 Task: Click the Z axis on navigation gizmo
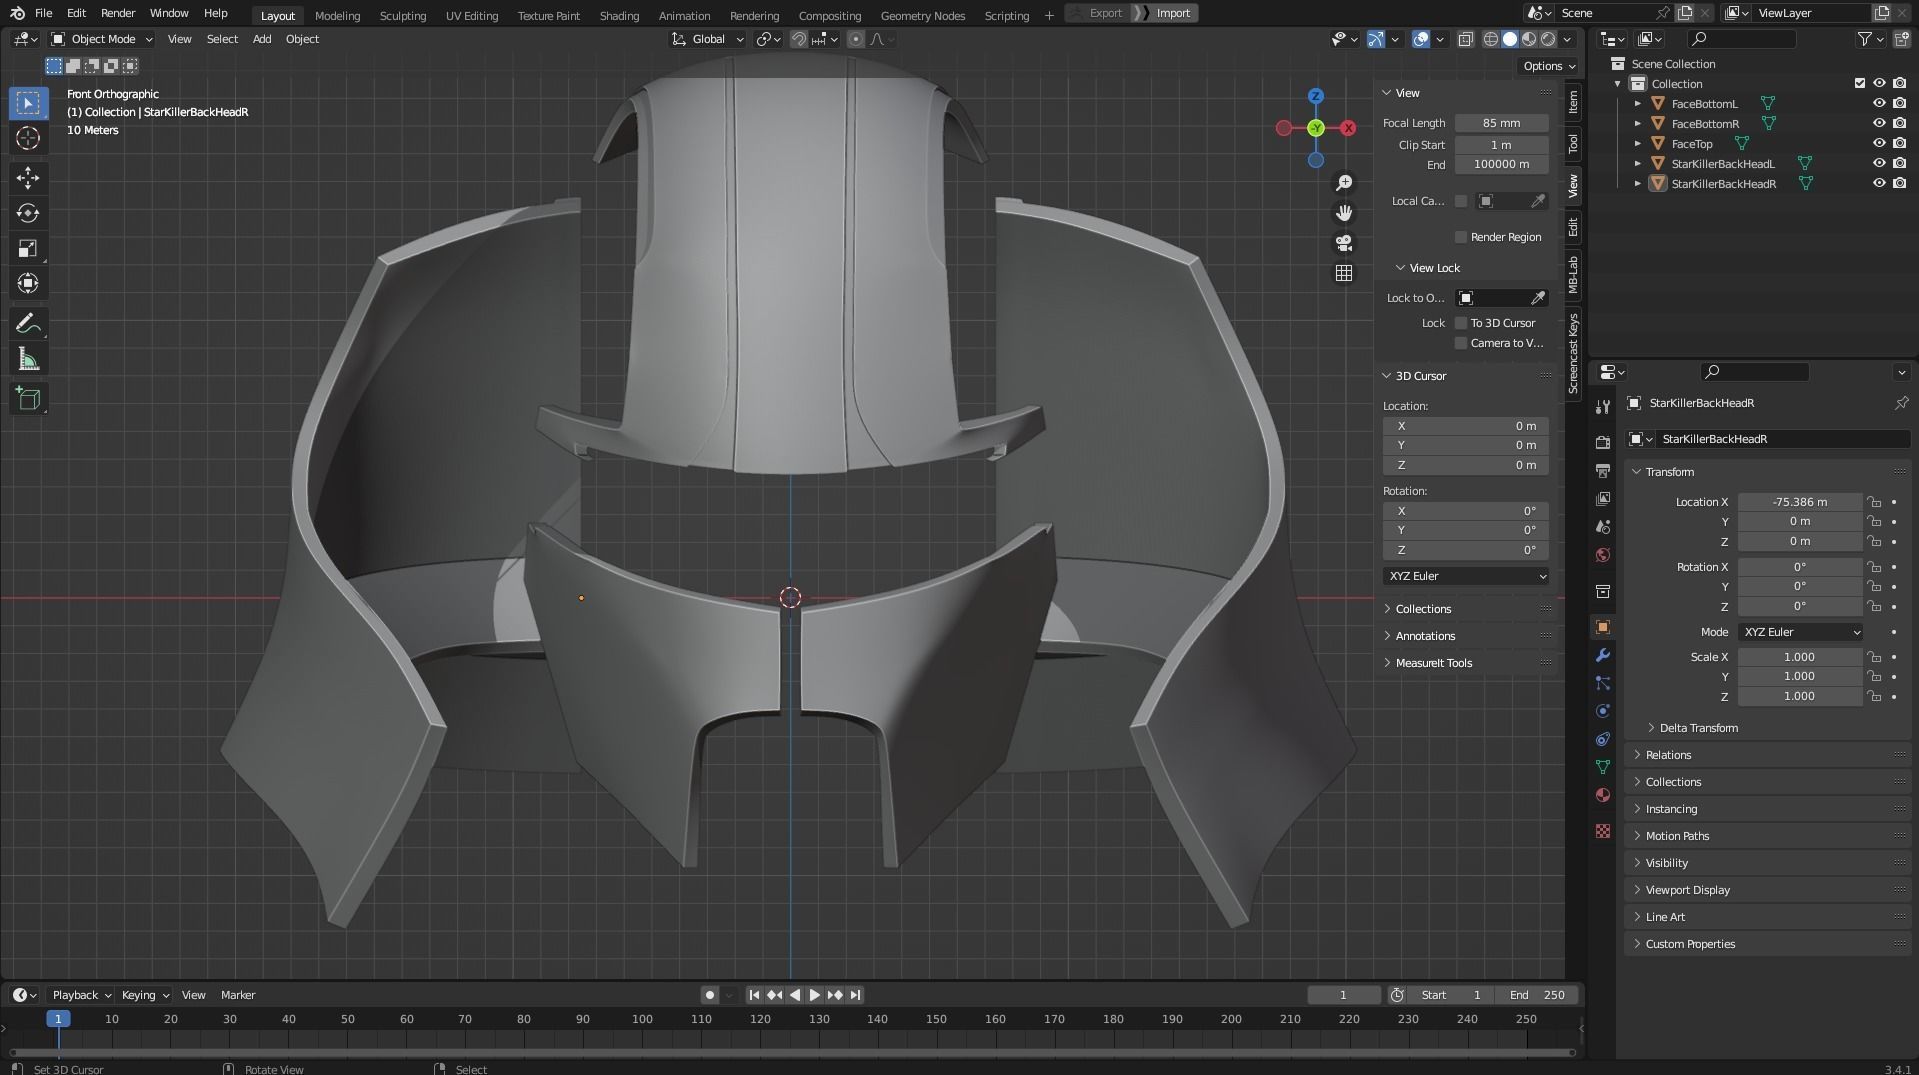click(x=1316, y=96)
